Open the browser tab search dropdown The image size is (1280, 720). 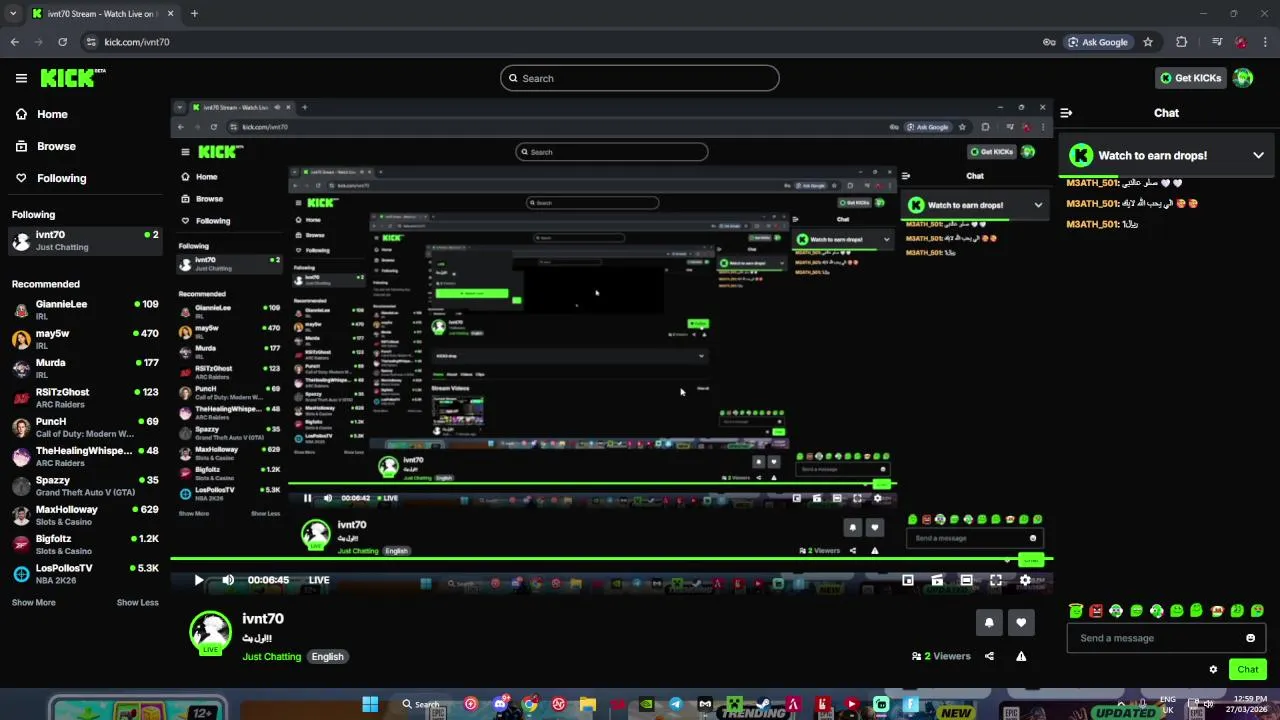(13, 14)
